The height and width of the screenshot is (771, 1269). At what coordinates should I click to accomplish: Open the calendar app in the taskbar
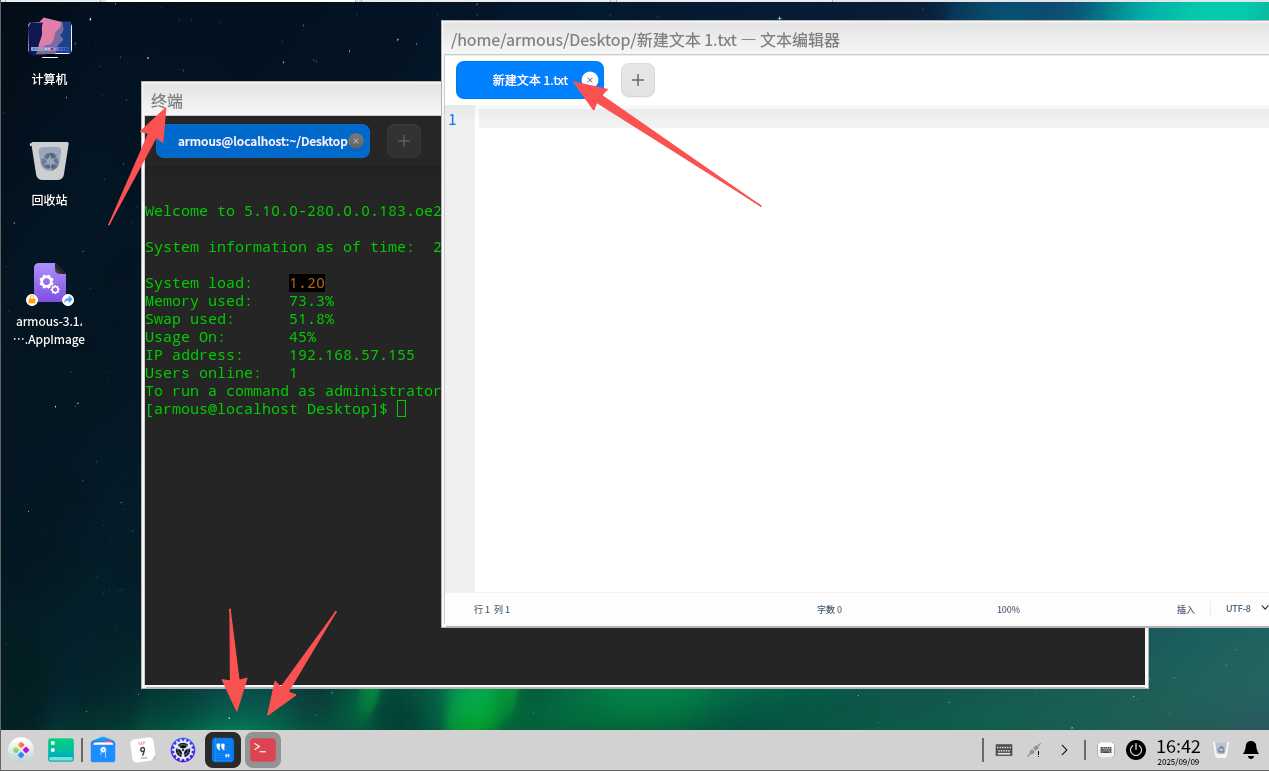click(x=143, y=749)
